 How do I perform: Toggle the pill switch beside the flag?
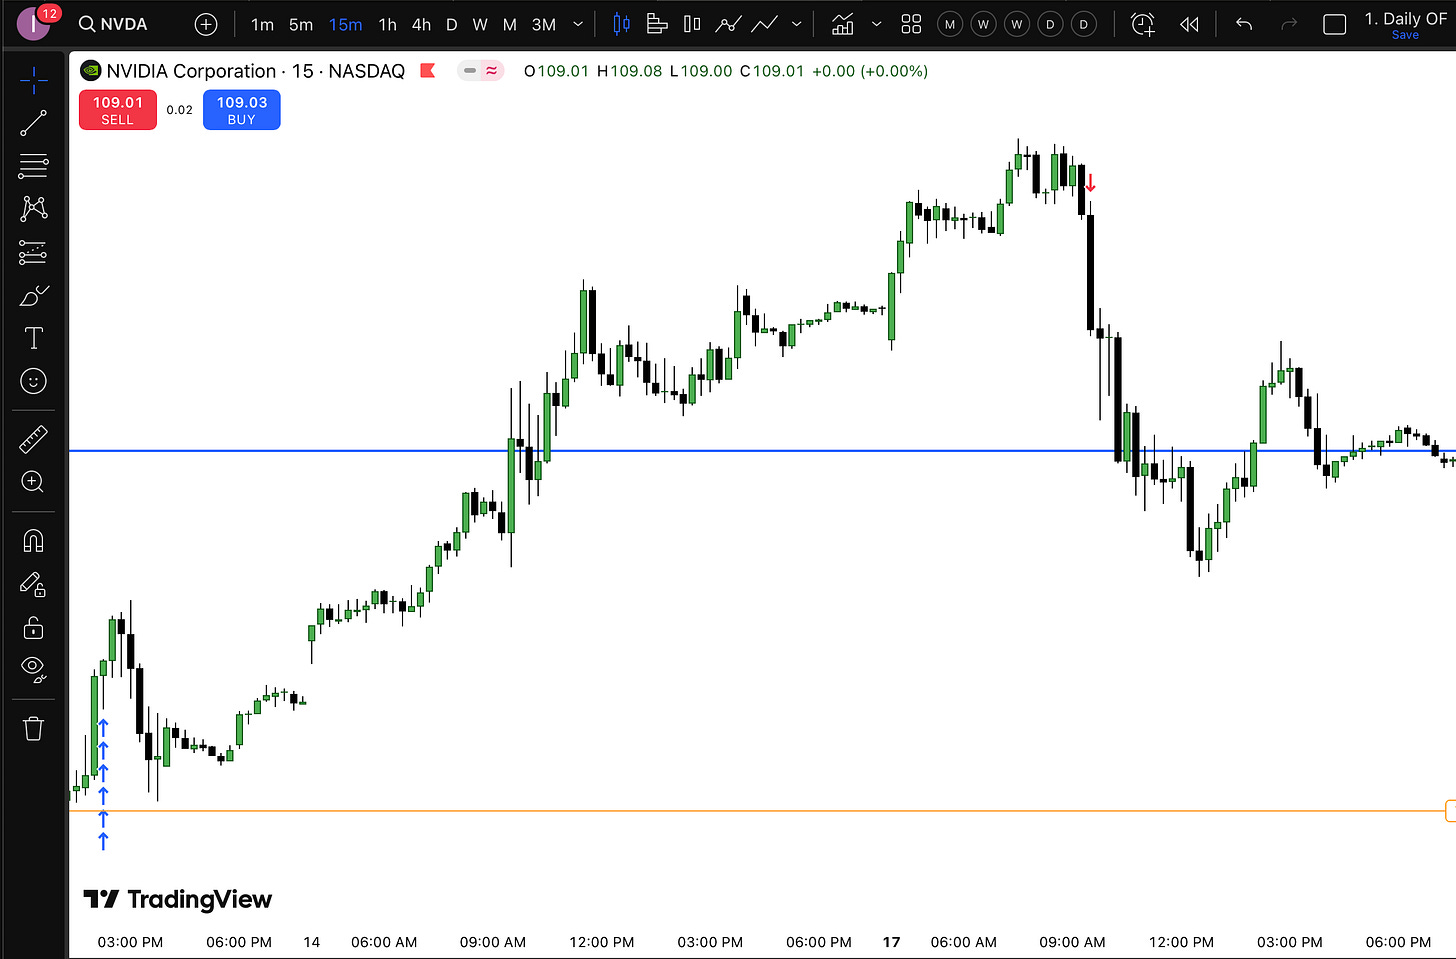pyautogui.click(x=480, y=71)
